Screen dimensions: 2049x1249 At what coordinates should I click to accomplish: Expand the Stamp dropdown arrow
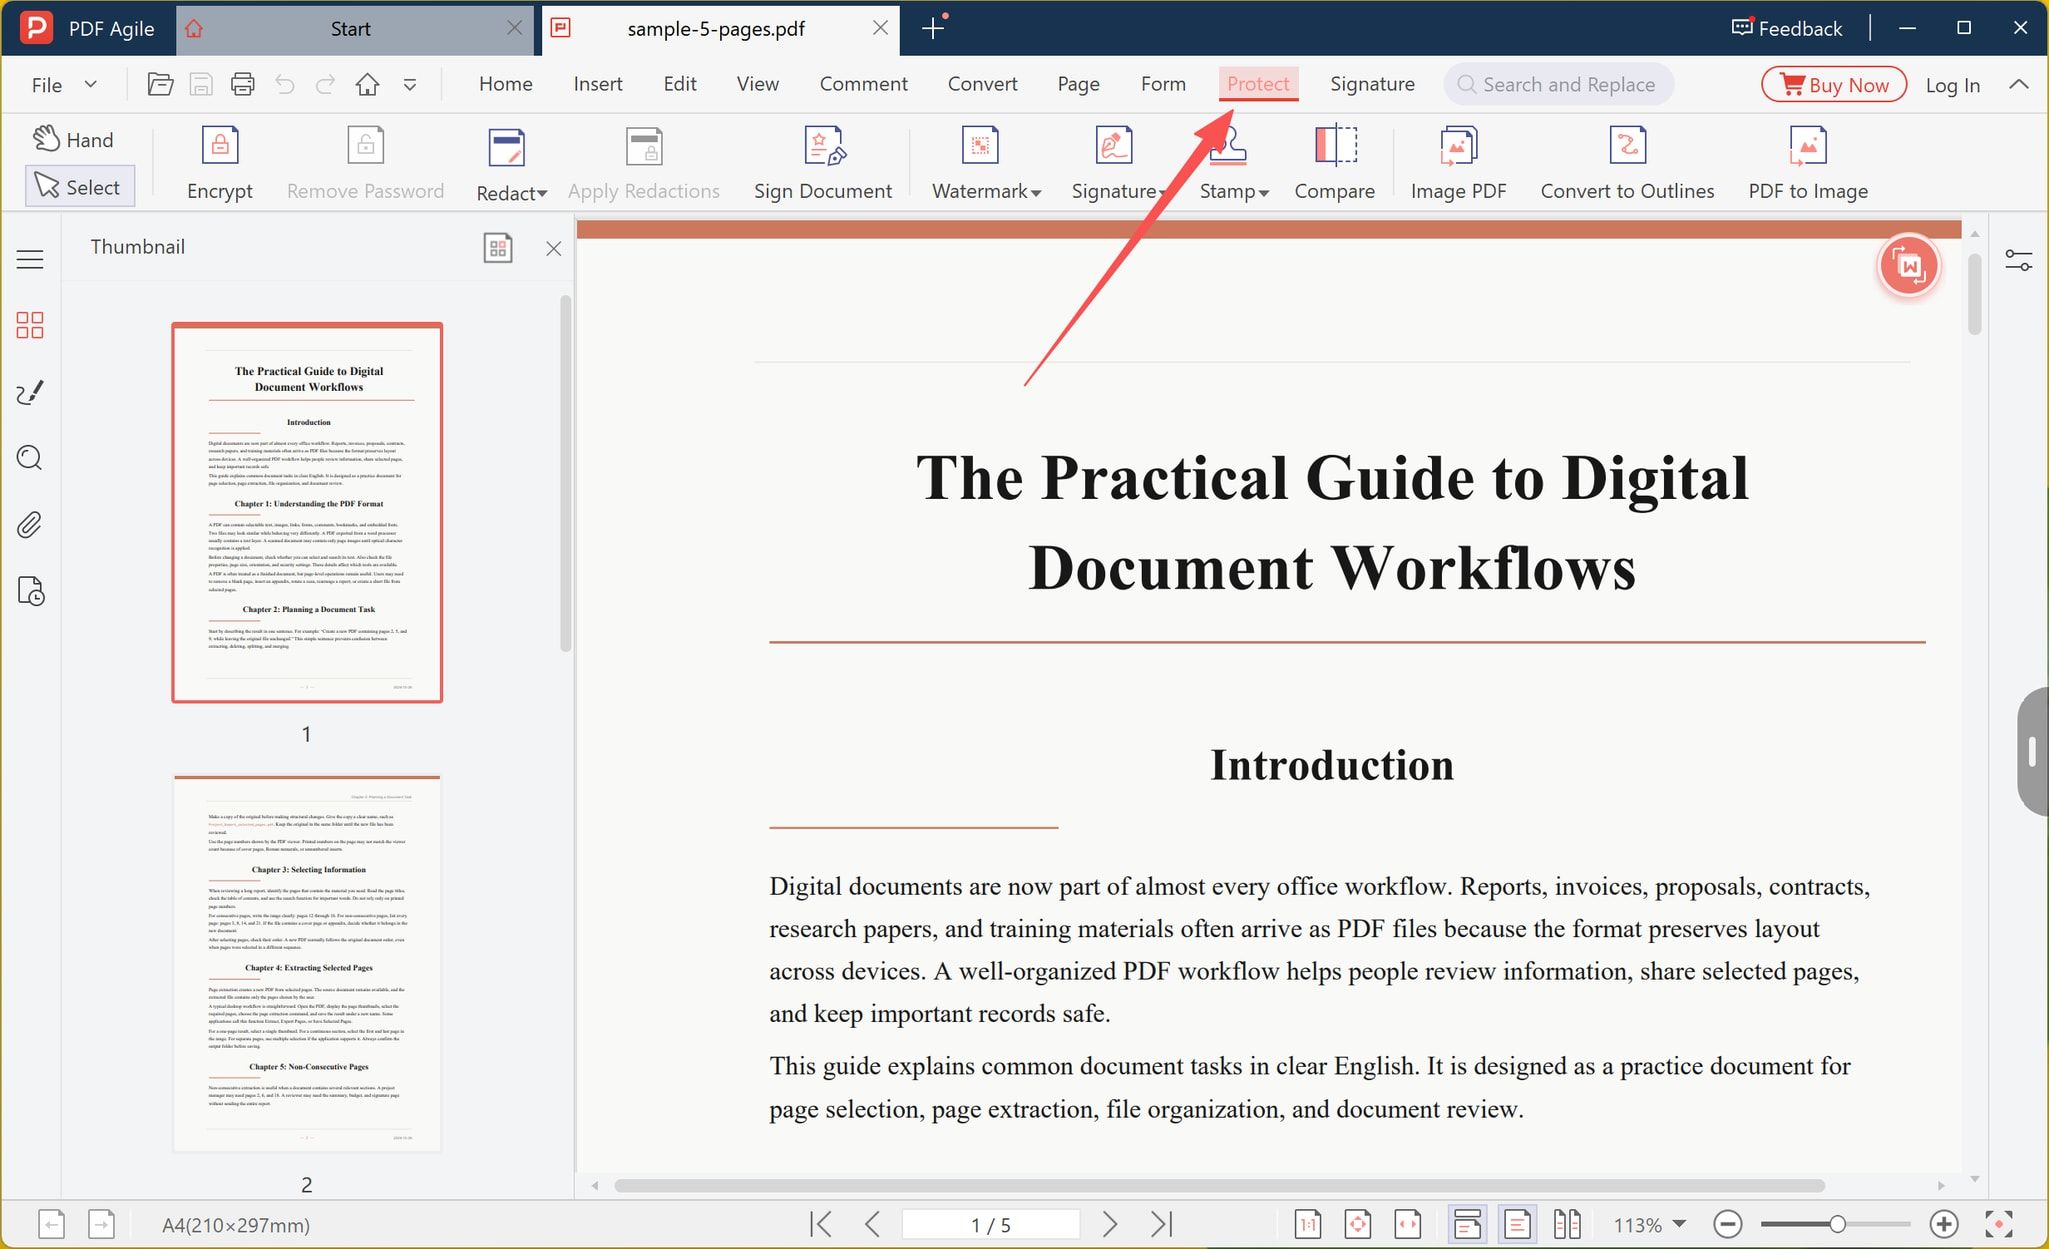click(x=1264, y=193)
